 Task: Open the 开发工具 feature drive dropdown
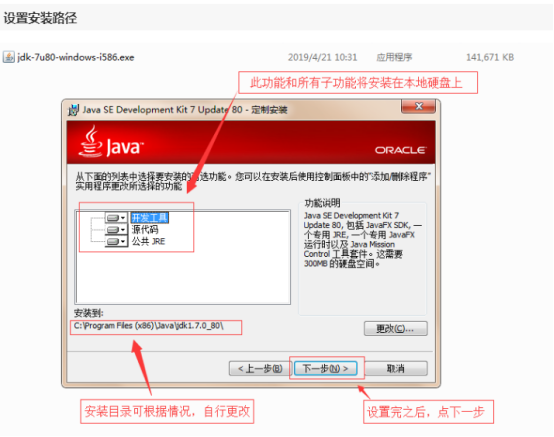tap(116, 218)
